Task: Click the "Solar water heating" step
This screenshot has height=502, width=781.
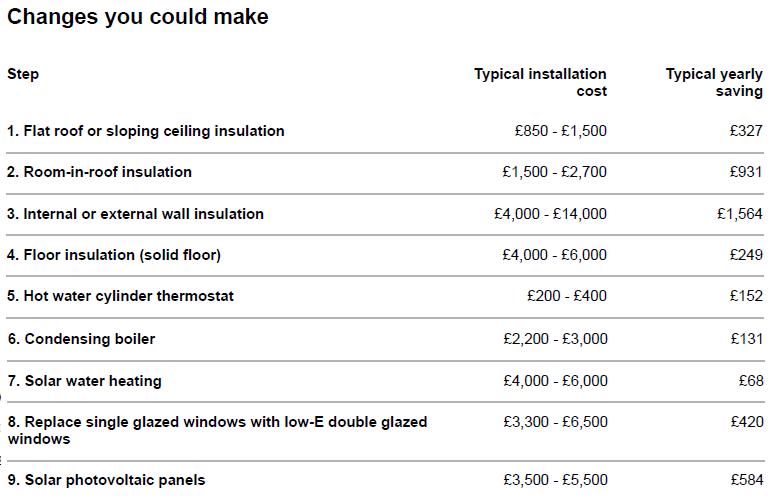Action: coord(84,381)
